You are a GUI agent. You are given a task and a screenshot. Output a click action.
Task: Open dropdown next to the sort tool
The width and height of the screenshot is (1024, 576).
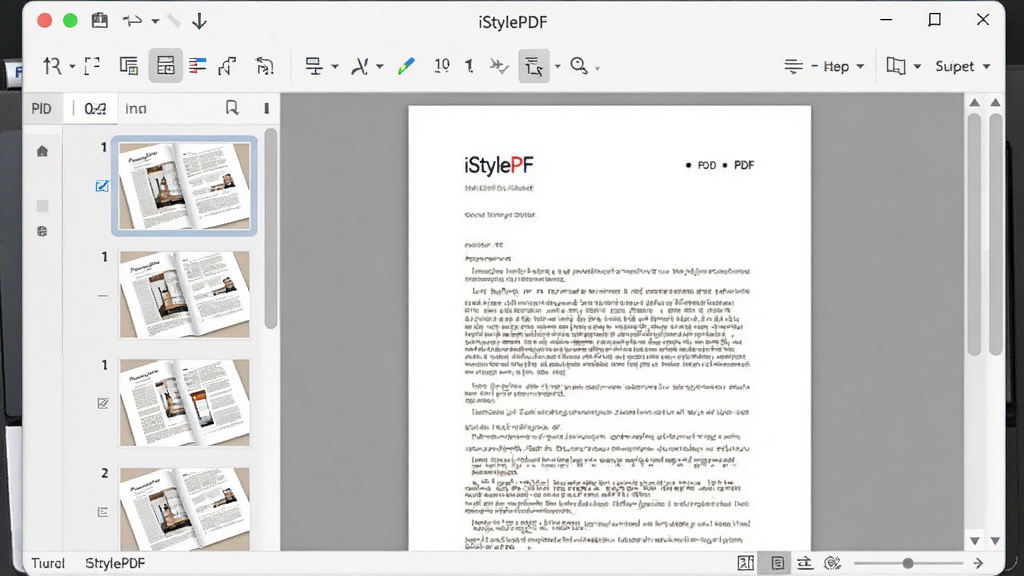point(72,67)
